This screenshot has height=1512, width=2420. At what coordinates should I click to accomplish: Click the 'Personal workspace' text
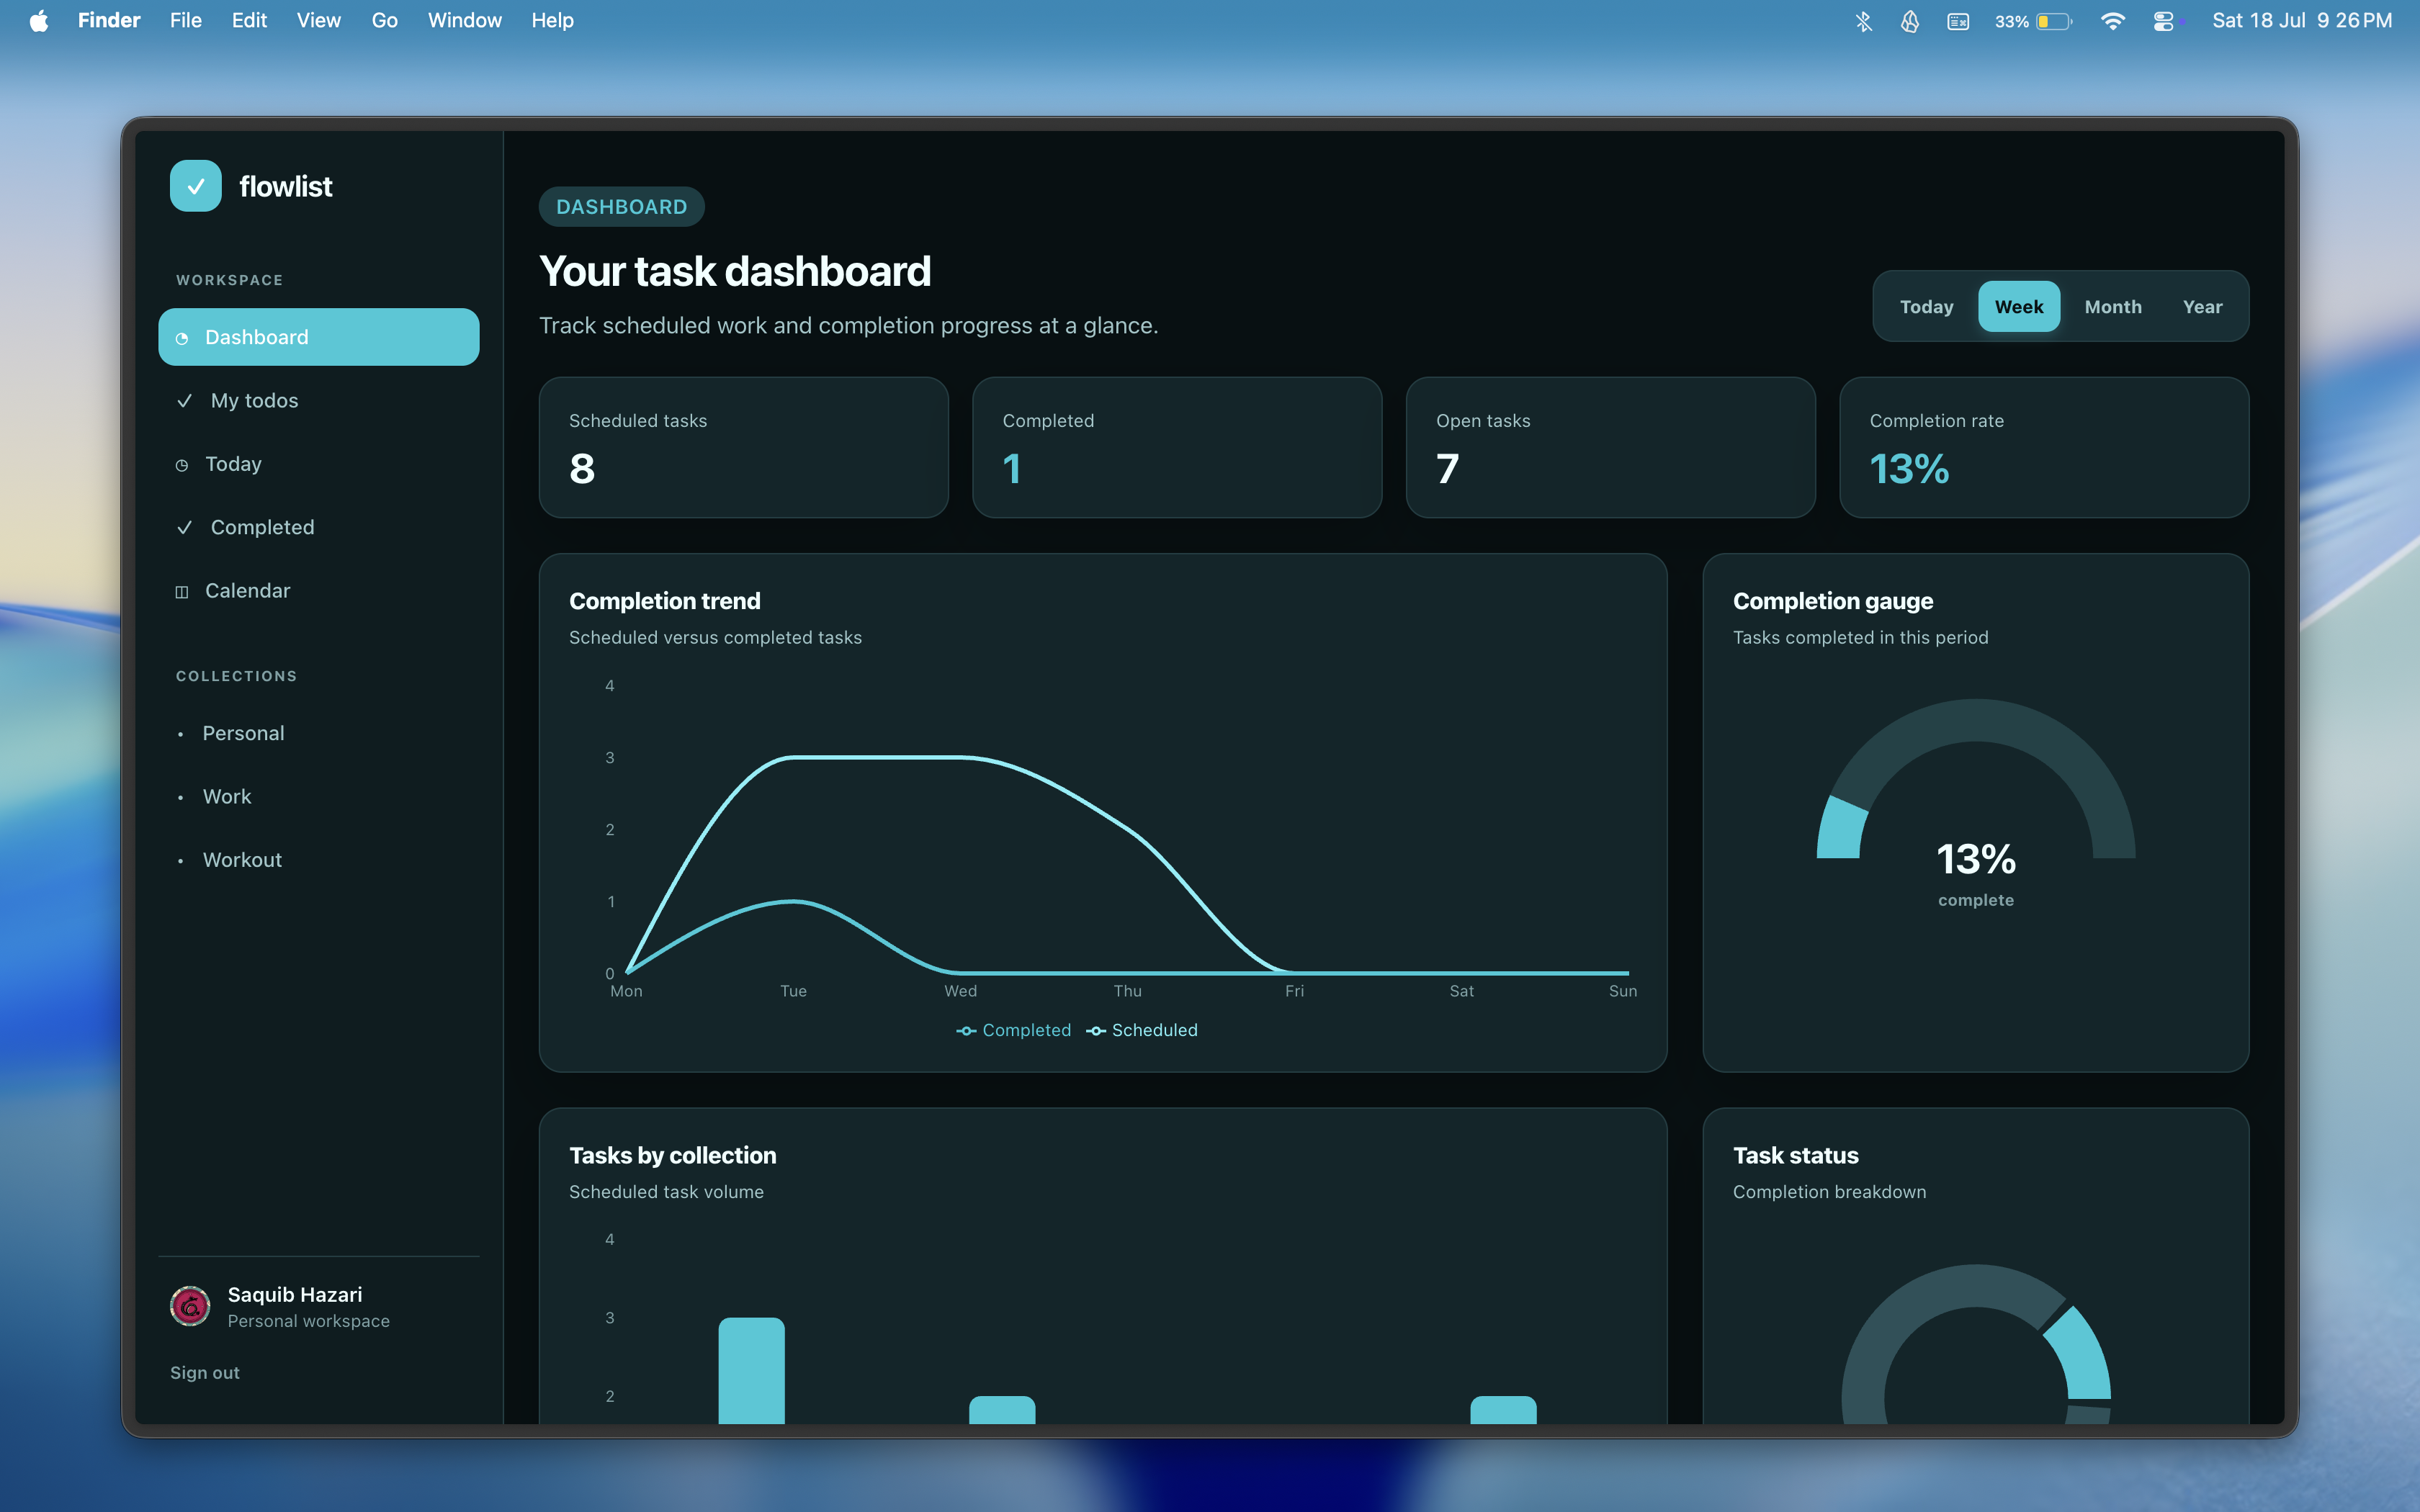[308, 1321]
